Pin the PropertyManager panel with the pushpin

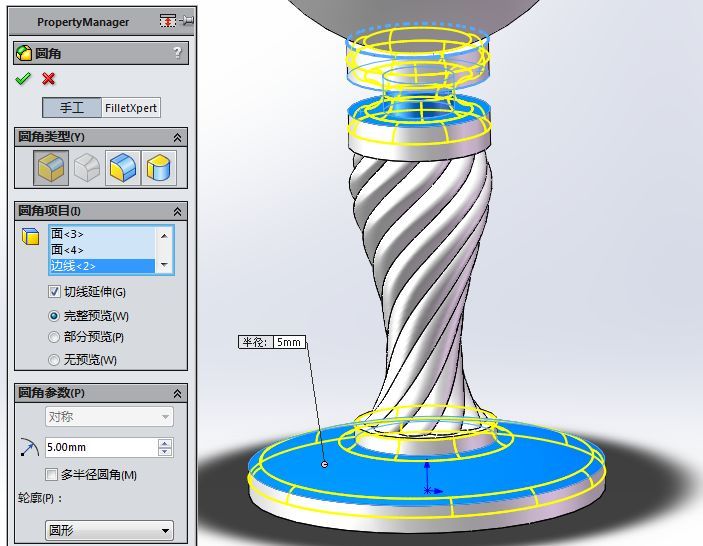point(187,21)
